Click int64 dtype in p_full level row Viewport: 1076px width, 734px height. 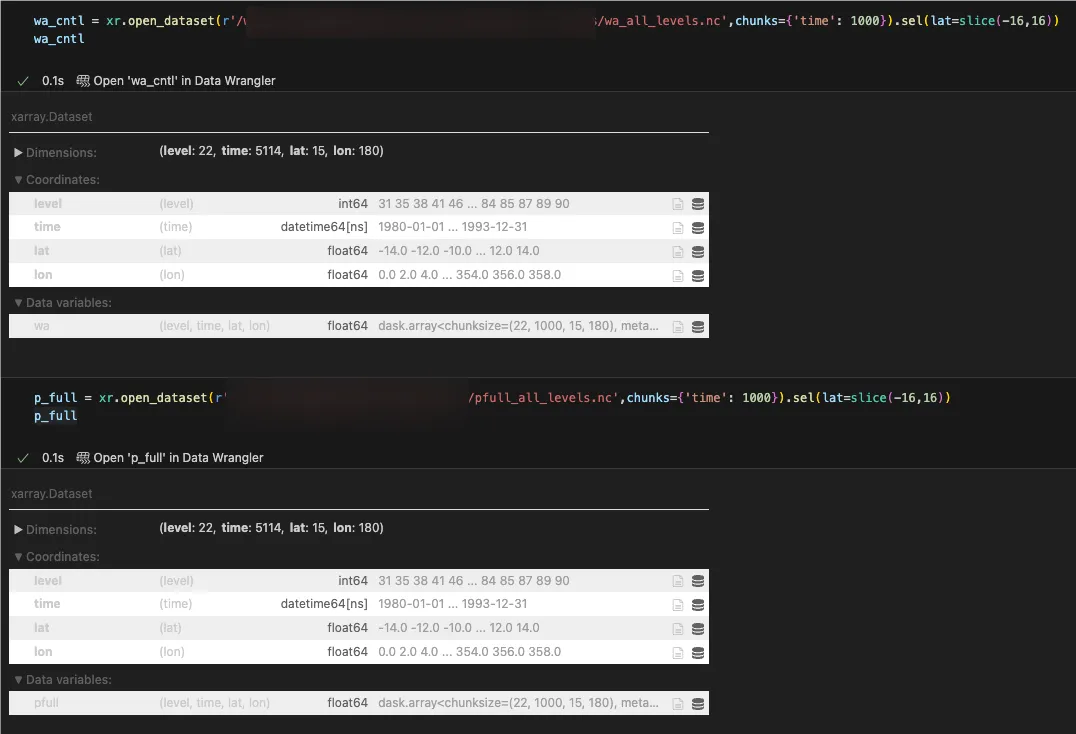coord(353,581)
